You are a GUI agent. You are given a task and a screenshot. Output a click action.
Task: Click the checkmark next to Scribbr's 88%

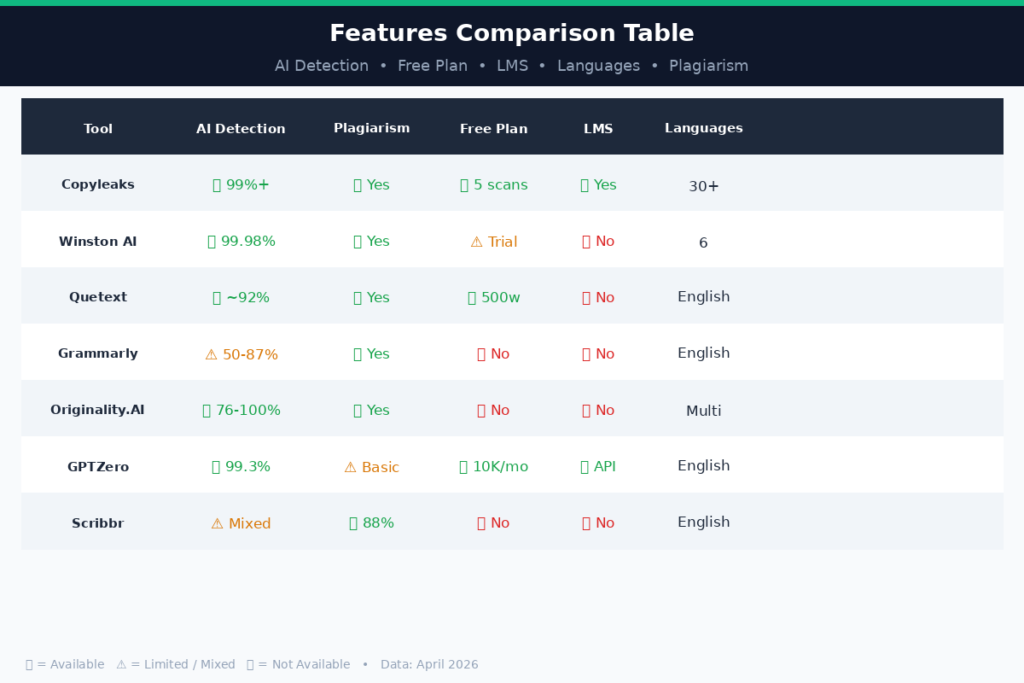(354, 522)
